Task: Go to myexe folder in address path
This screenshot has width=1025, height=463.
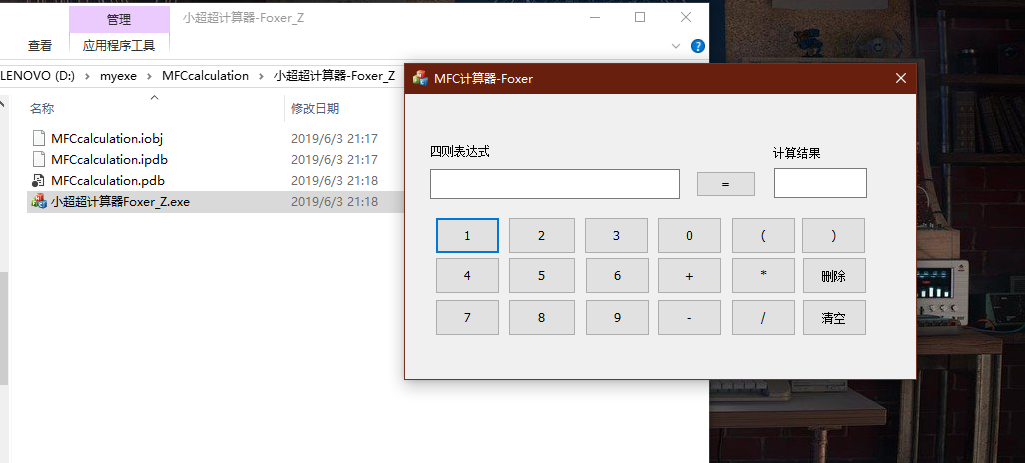Action: (118, 76)
